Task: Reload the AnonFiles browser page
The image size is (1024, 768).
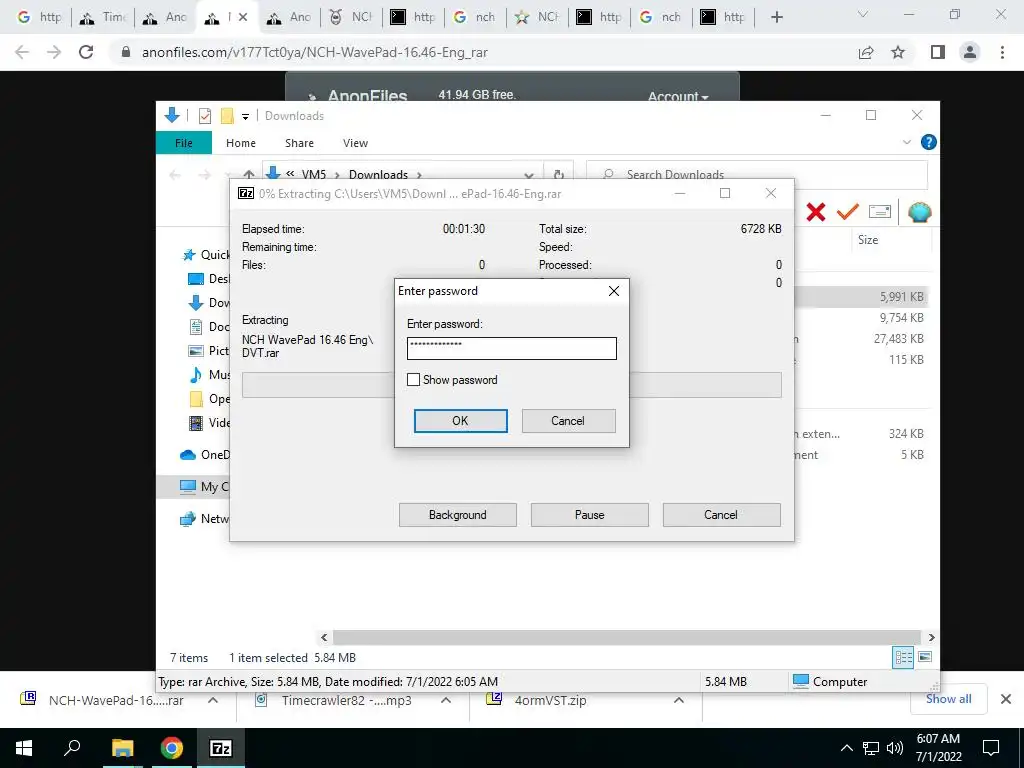Action: coord(86,52)
